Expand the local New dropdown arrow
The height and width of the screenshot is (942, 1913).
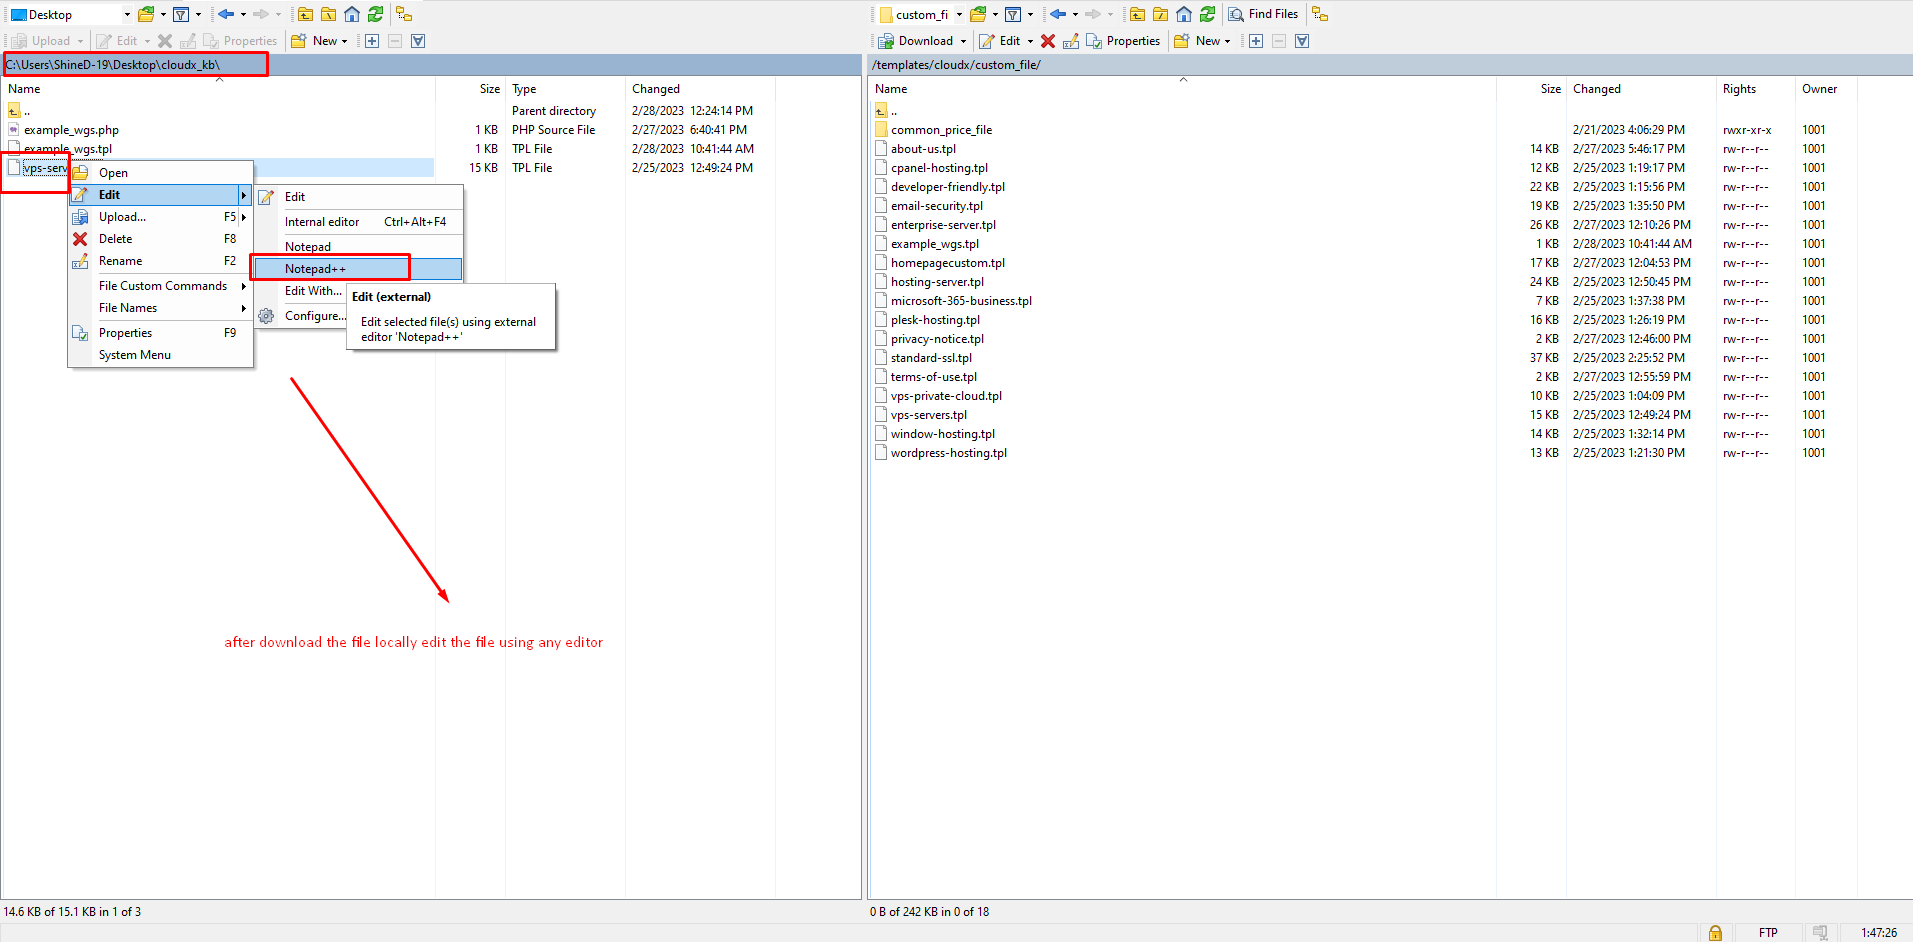click(x=345, y=41)
